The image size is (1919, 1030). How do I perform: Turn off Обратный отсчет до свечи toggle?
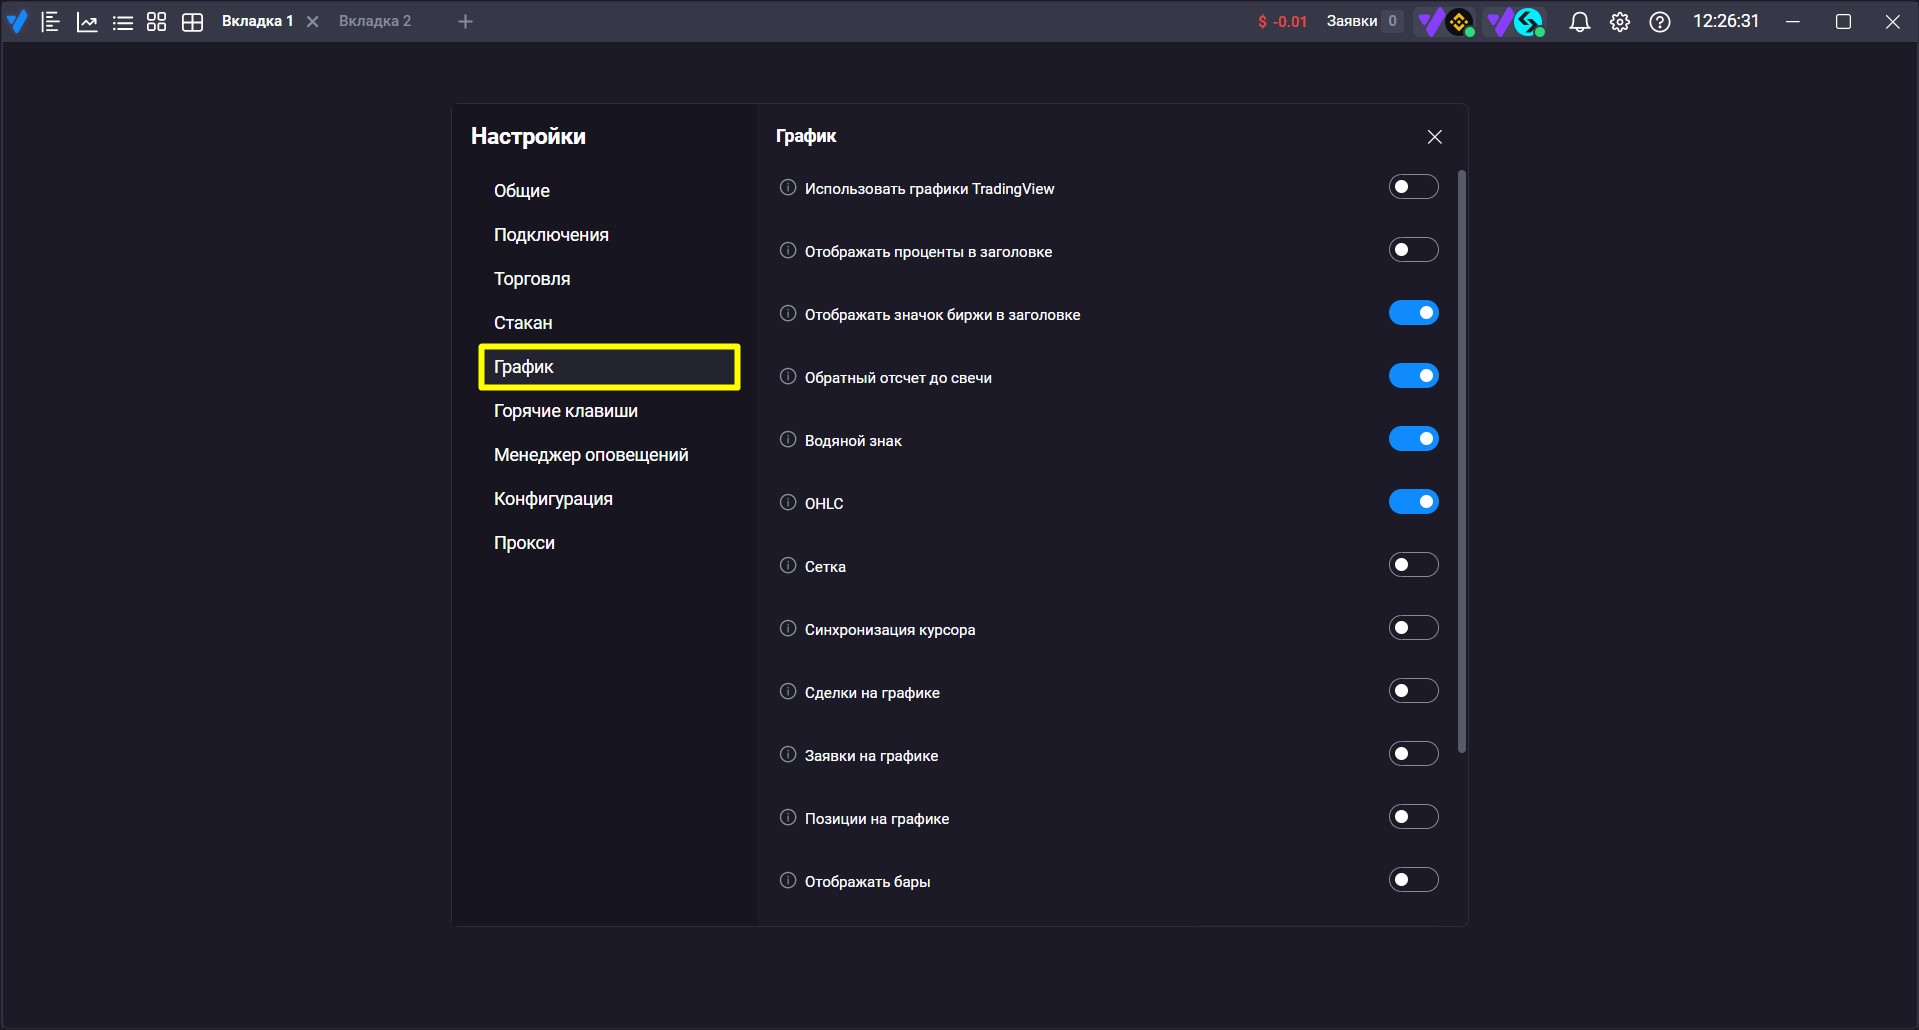[x=1413, y=376]
